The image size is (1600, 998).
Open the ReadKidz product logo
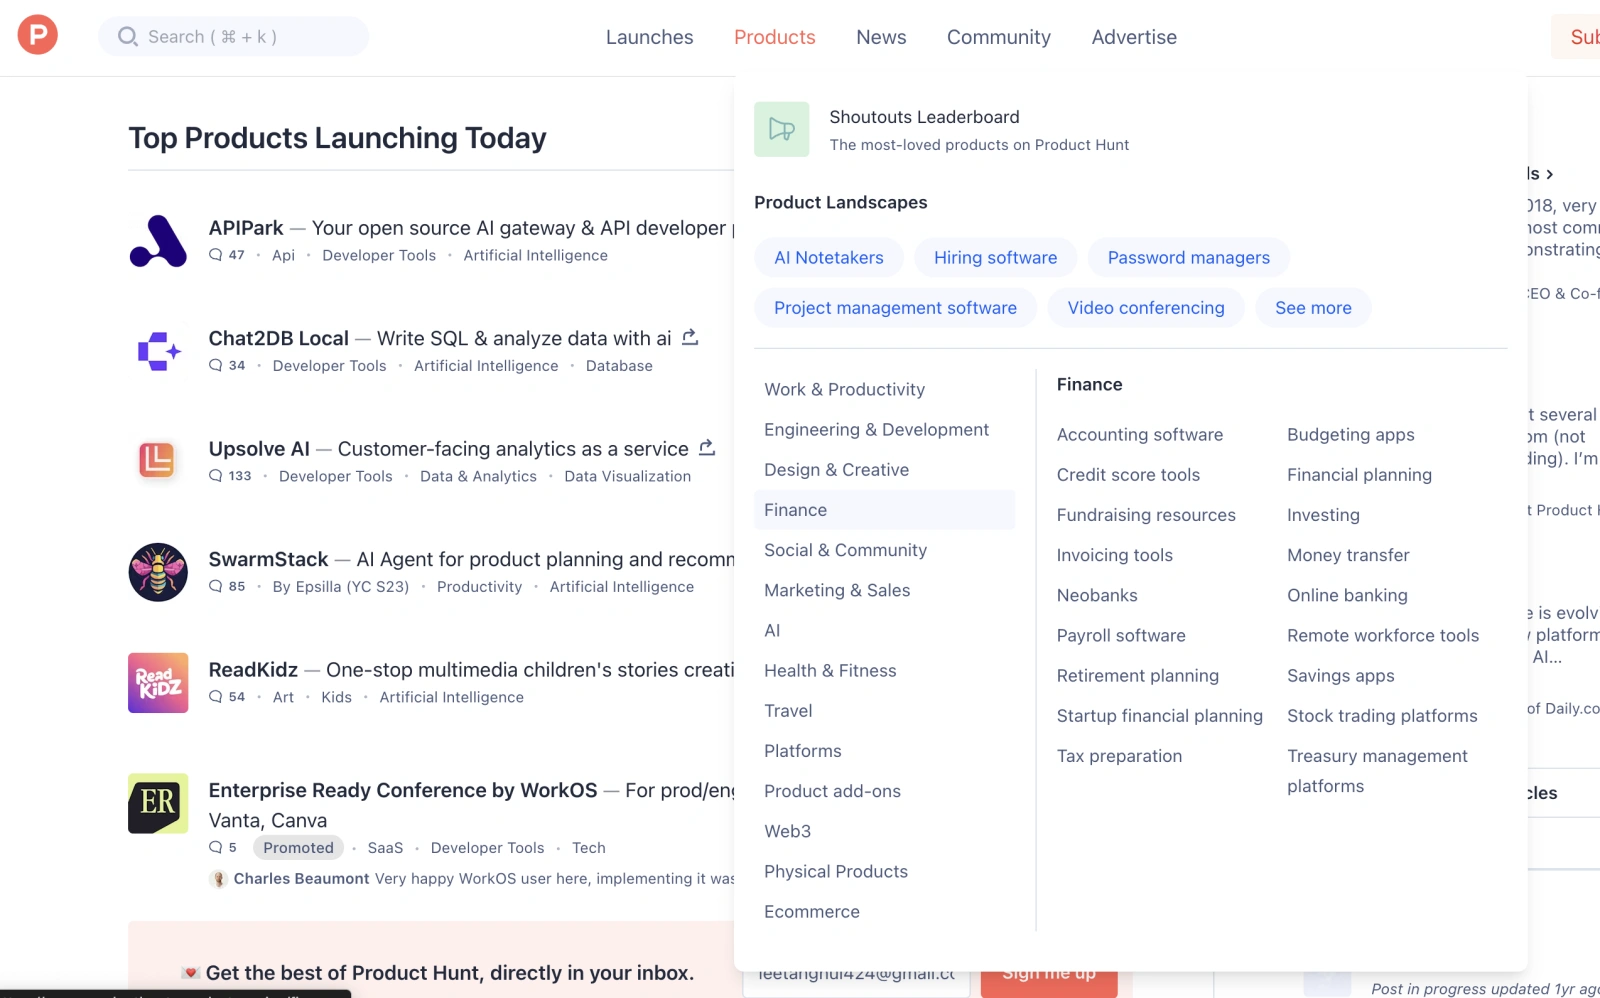[x=158, y=682]
